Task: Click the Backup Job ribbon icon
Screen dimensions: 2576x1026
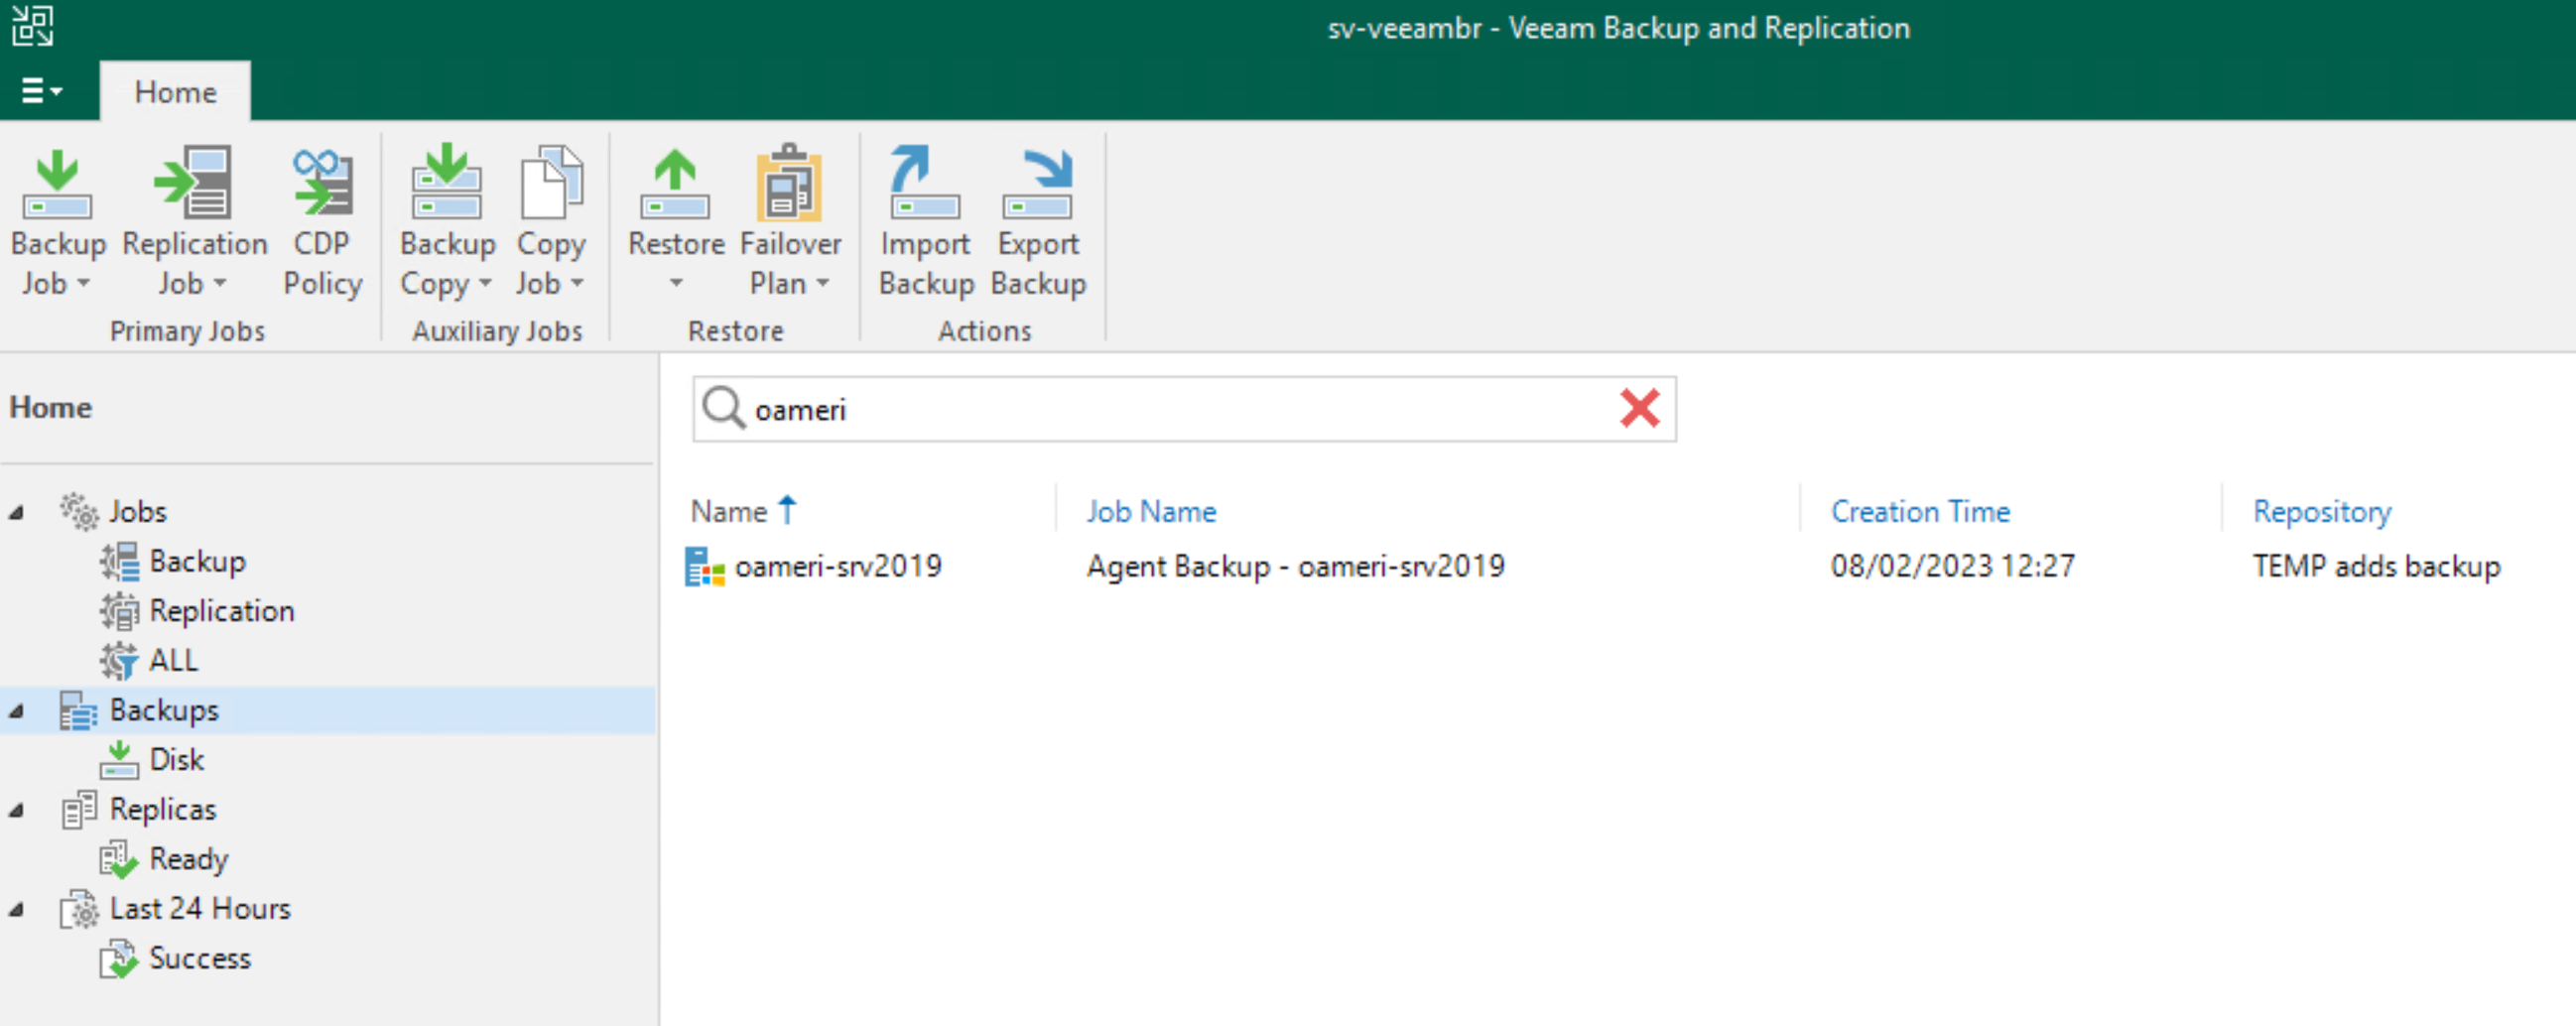Action: coord(57,184)
